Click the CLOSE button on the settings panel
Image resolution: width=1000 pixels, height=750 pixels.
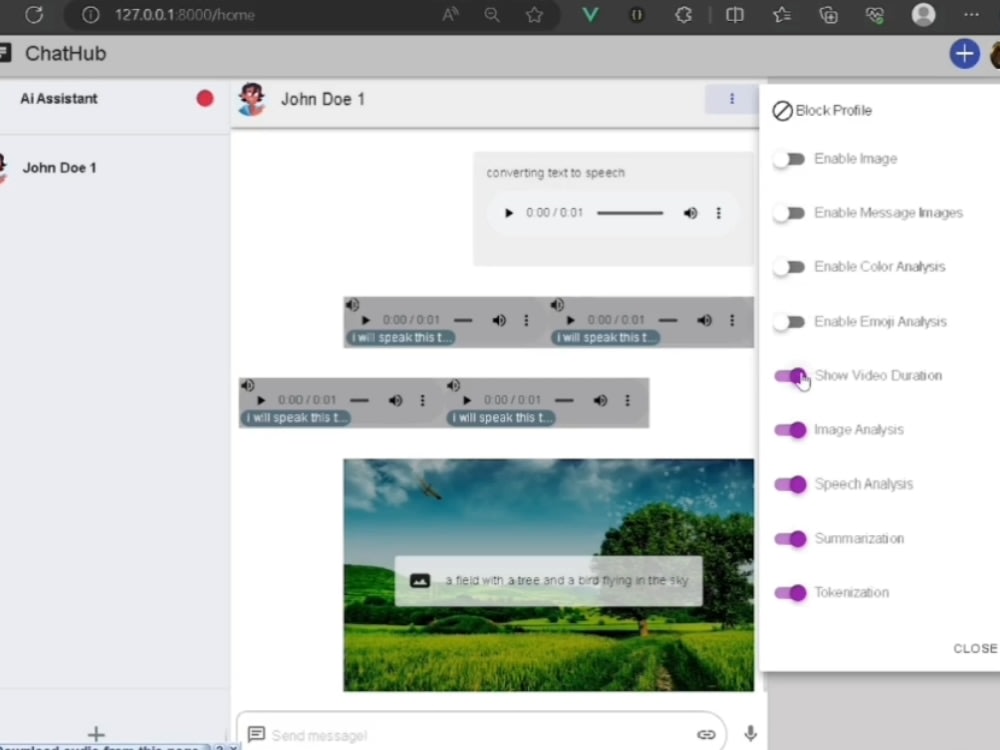(974, 648)
